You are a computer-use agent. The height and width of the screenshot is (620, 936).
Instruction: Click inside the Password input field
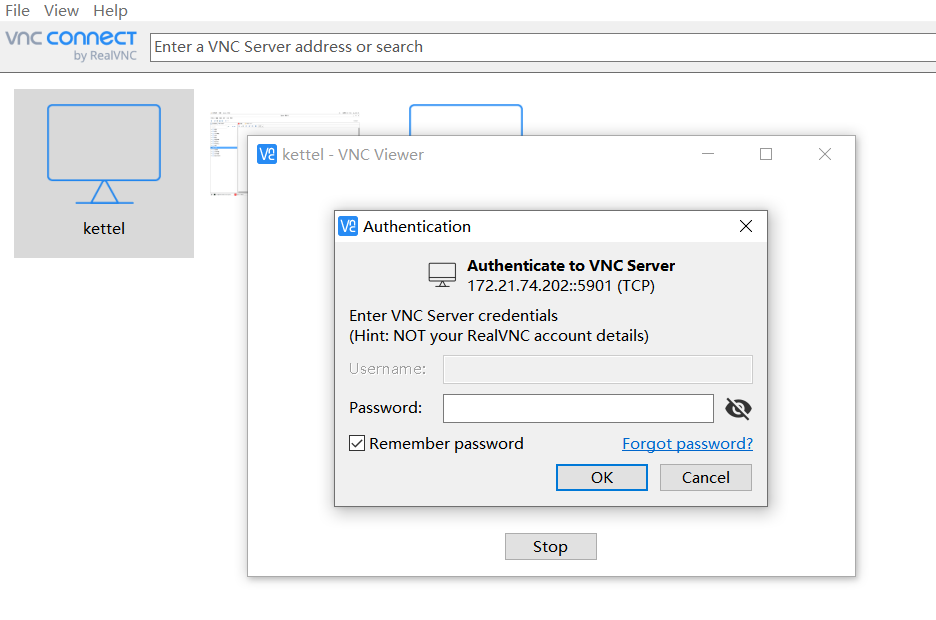(578, 408)
